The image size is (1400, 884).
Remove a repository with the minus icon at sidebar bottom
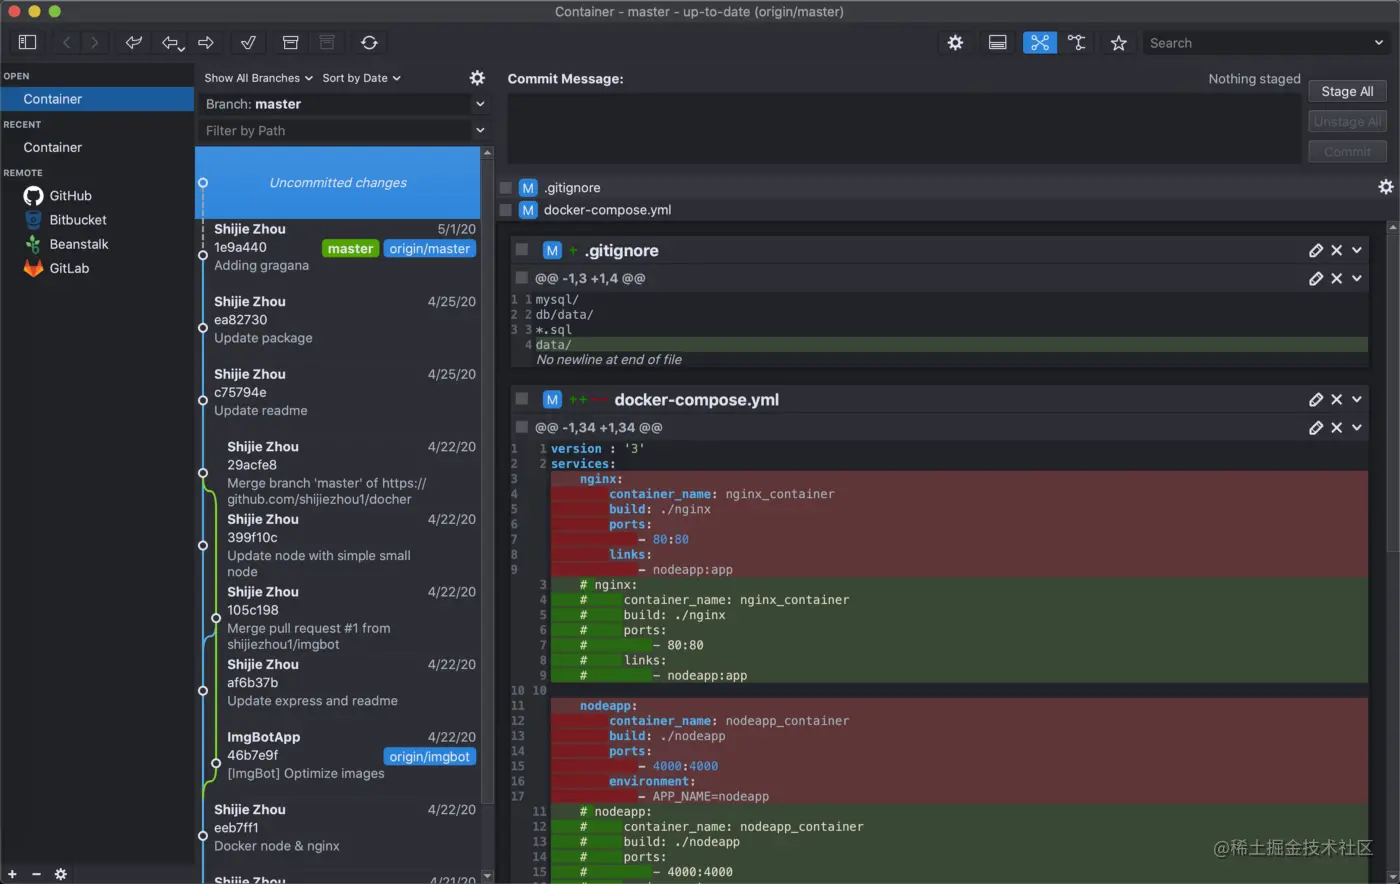click(36, 874)
